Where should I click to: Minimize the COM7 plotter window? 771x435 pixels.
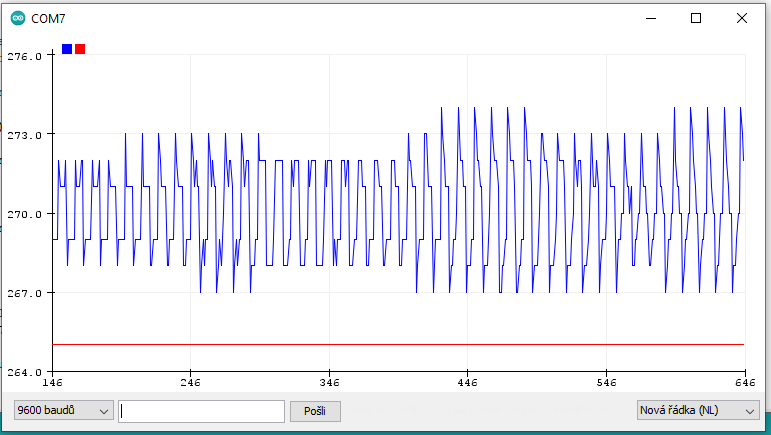point(650,18)
